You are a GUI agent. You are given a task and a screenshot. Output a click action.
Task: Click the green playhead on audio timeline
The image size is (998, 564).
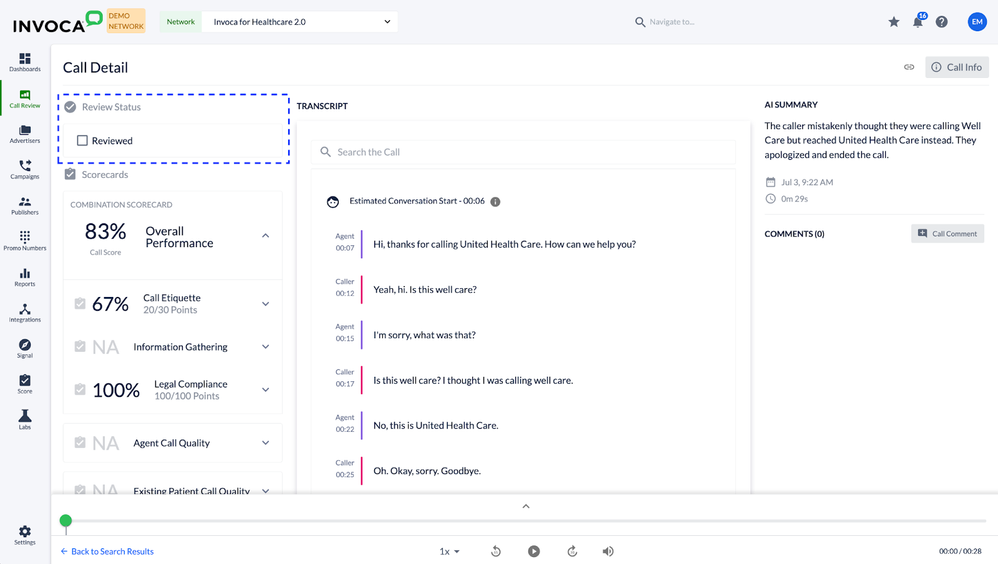click(66, 521)
